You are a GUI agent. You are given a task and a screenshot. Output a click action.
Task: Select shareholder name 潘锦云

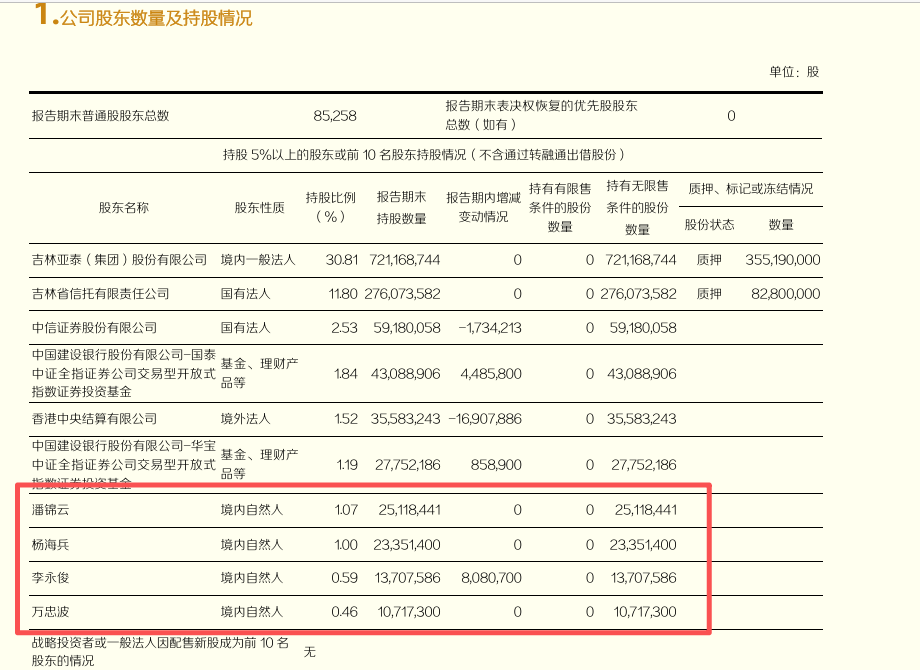50,510
